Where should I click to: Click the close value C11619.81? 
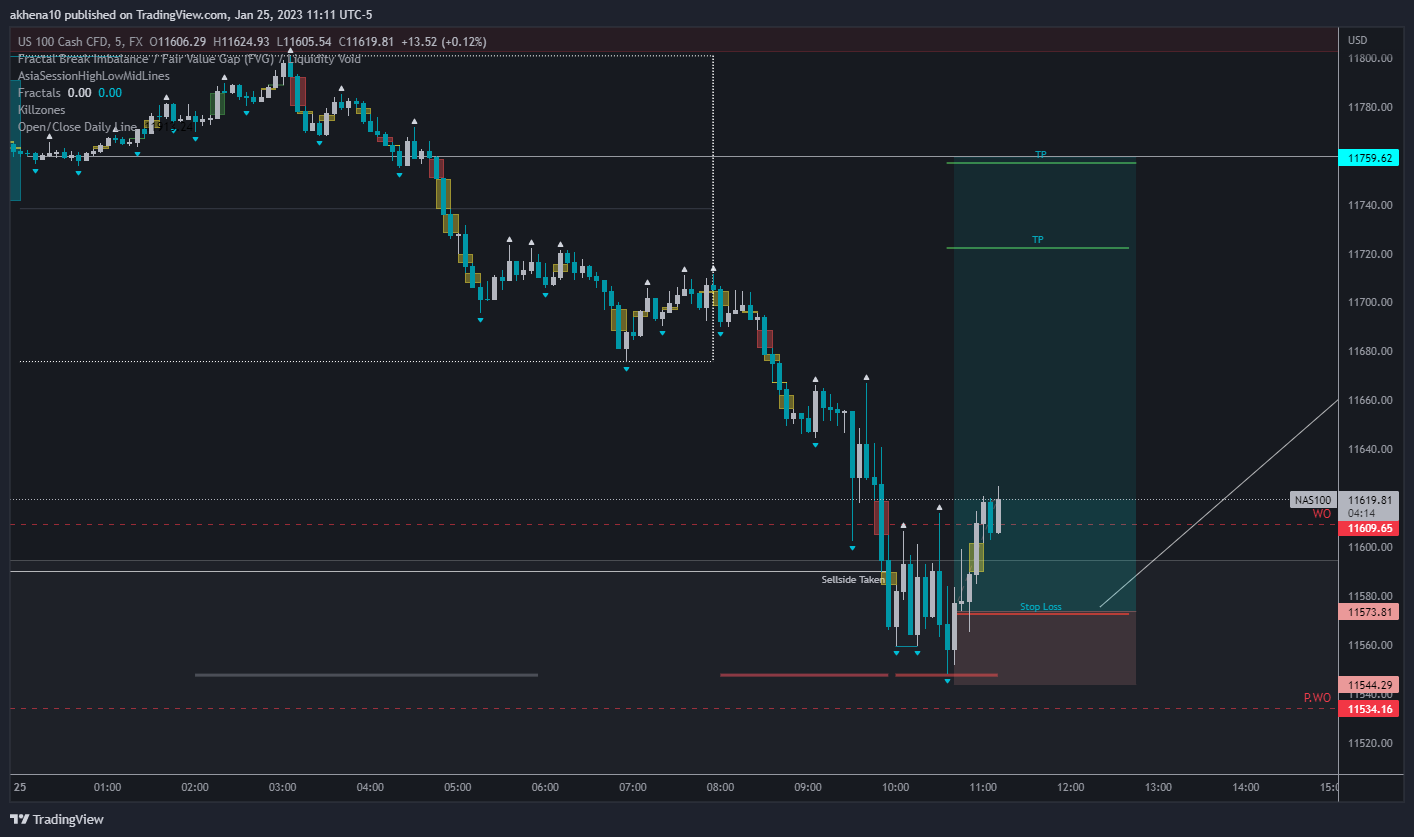(367, 41)
